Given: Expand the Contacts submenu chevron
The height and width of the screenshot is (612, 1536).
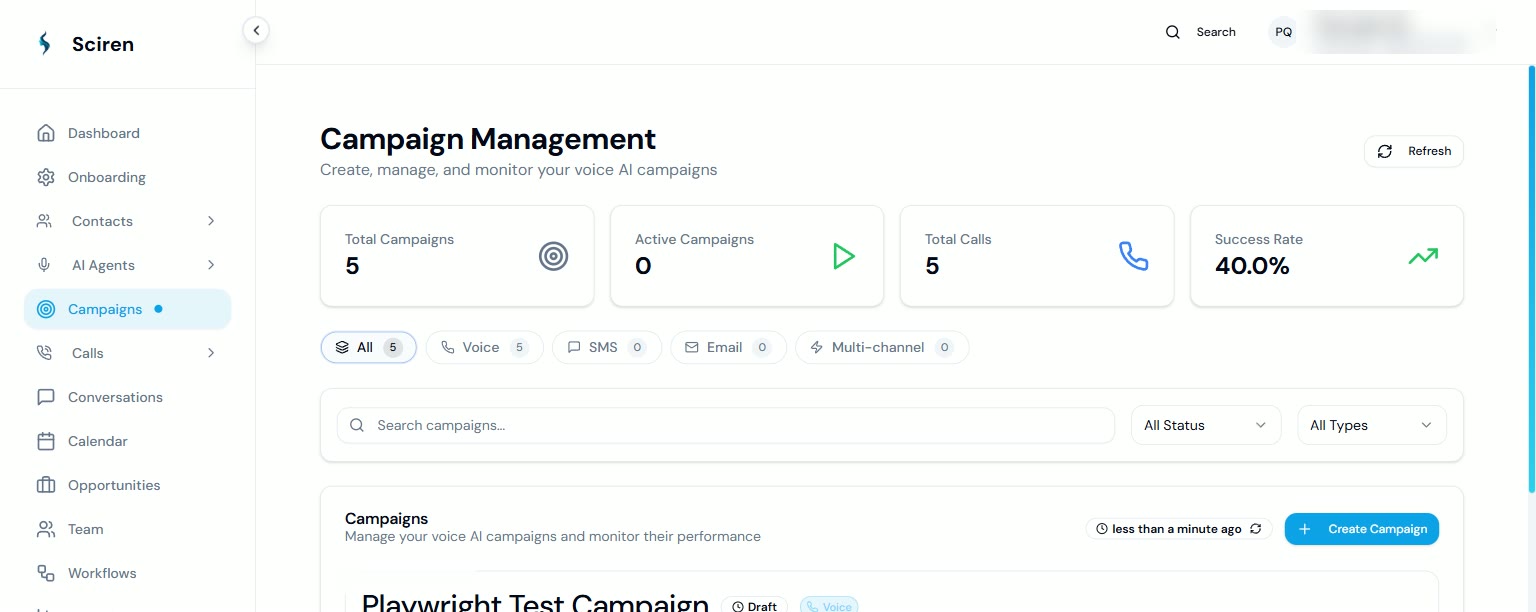Looking at the screenshot, I should click(211, 221).
